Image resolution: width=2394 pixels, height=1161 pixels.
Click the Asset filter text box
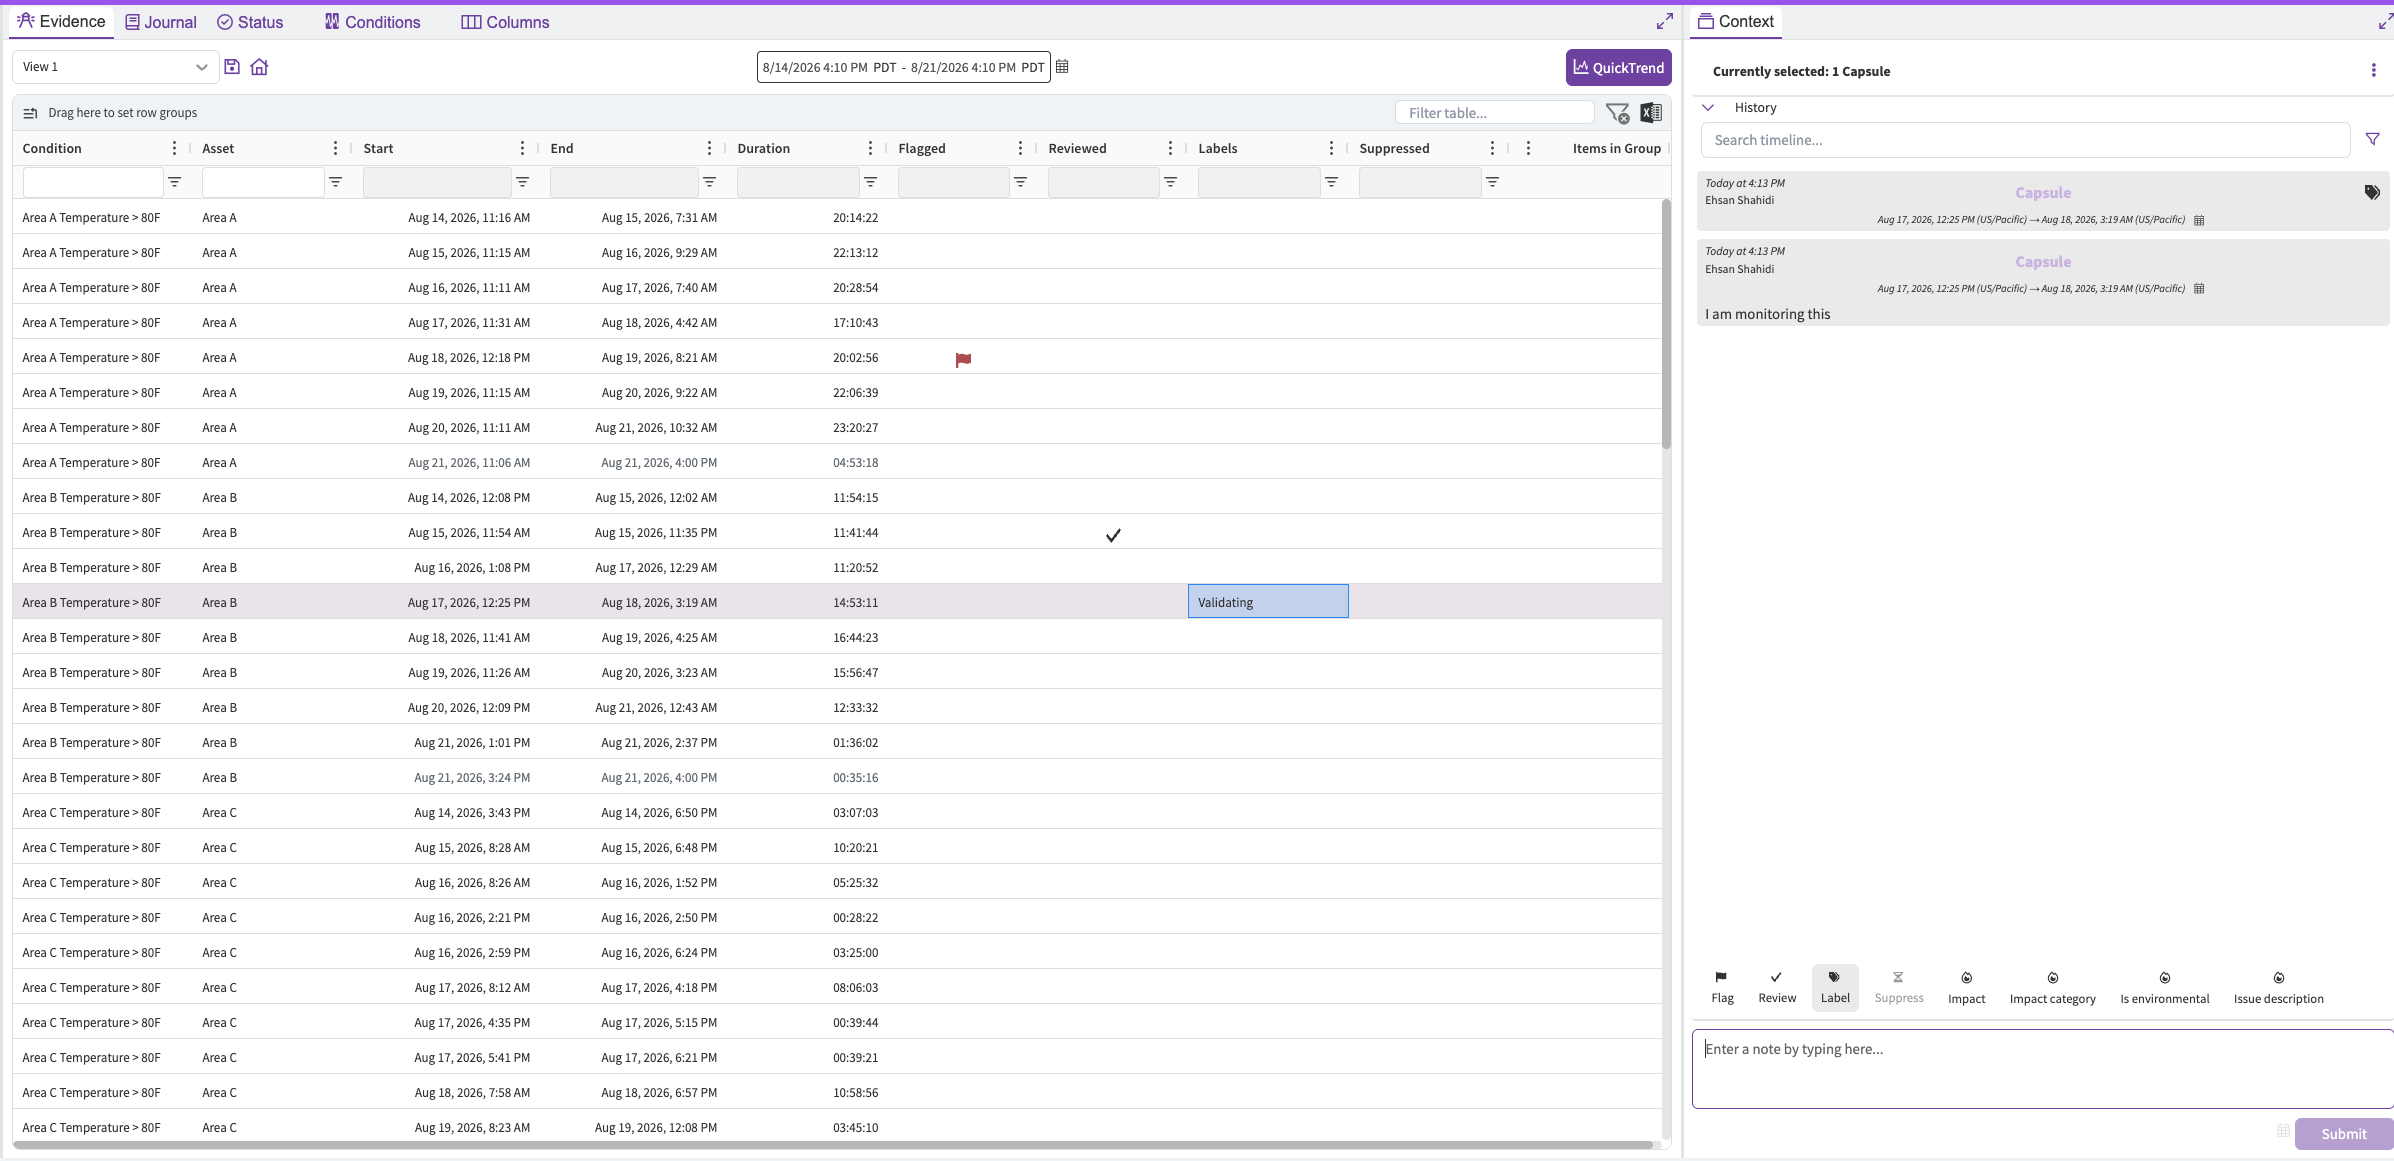pos(263,182)
